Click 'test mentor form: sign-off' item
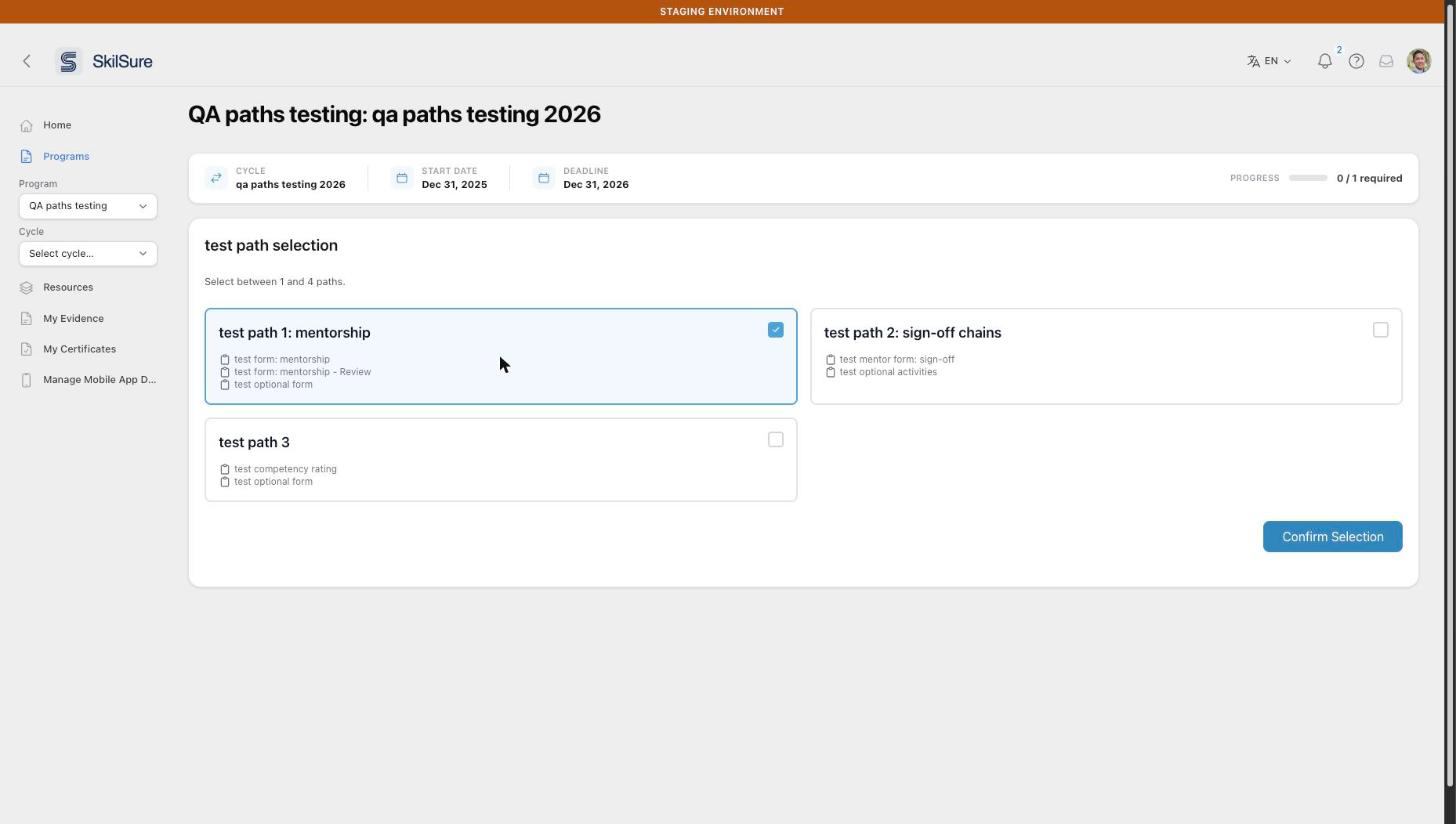This screenshot has width=1456, height=824. tap(897, 359)
